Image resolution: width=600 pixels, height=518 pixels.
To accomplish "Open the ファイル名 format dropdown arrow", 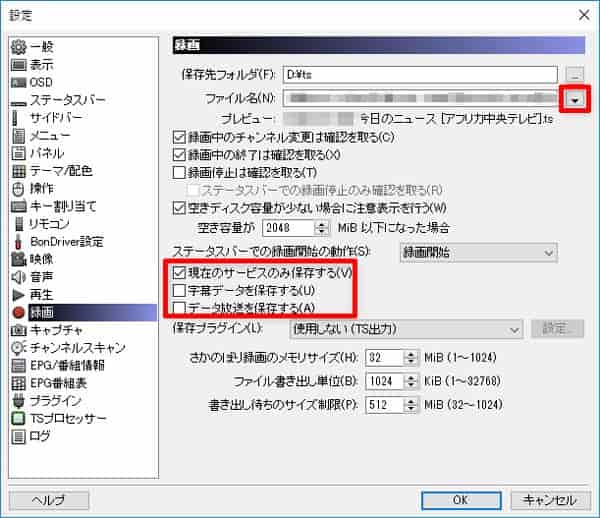I will point(574,99).
